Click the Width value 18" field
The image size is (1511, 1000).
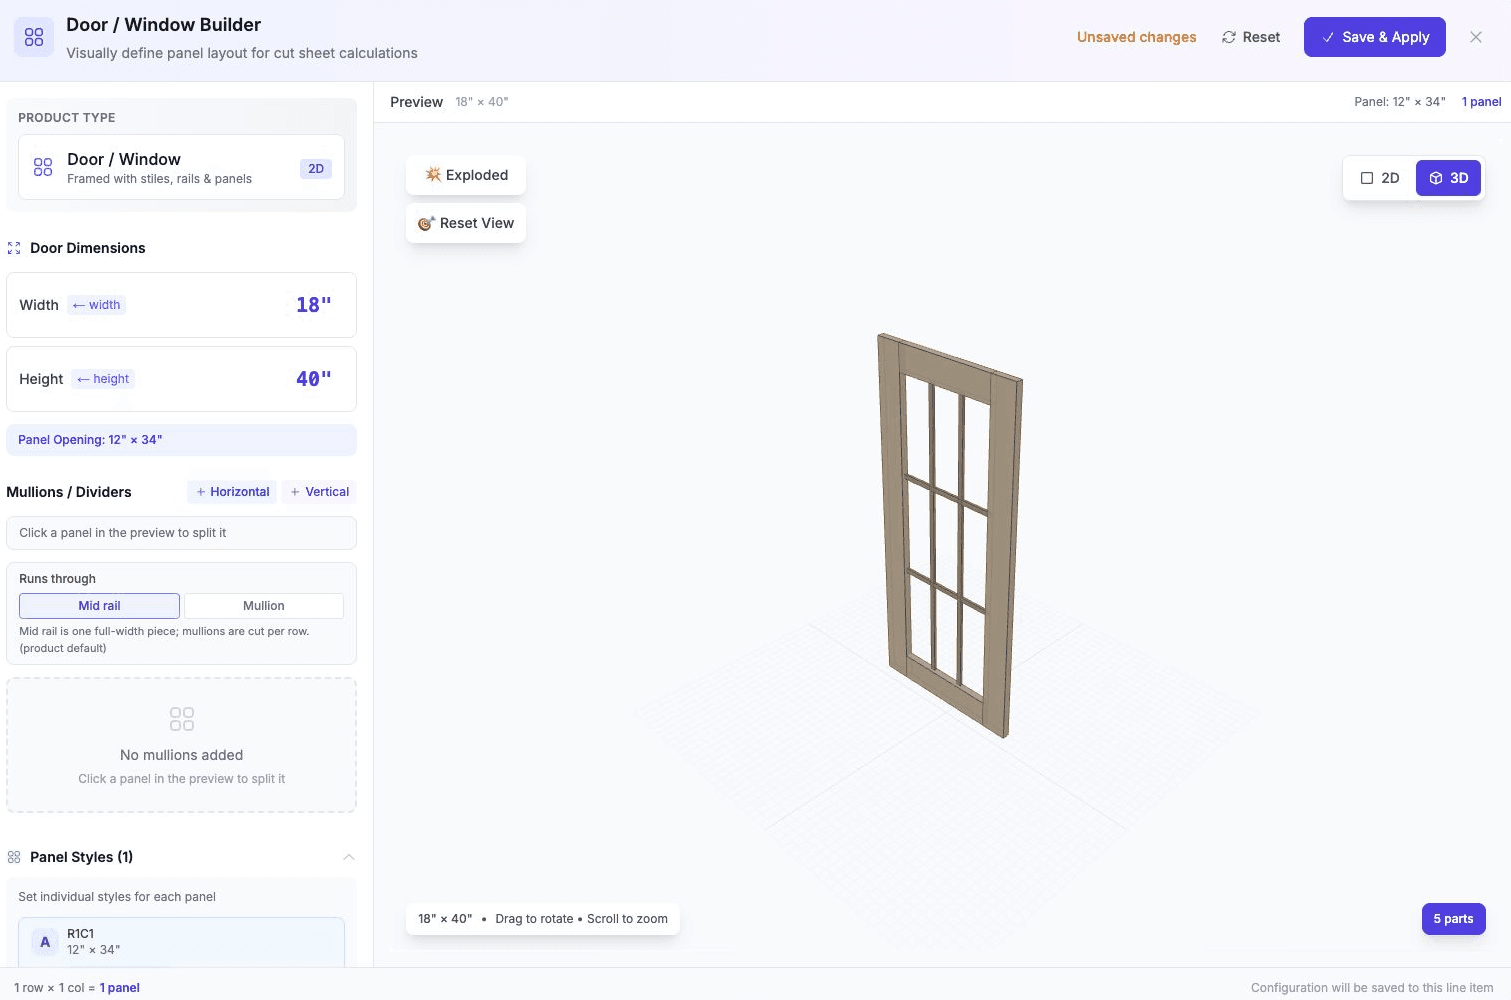tap(314, 305)
